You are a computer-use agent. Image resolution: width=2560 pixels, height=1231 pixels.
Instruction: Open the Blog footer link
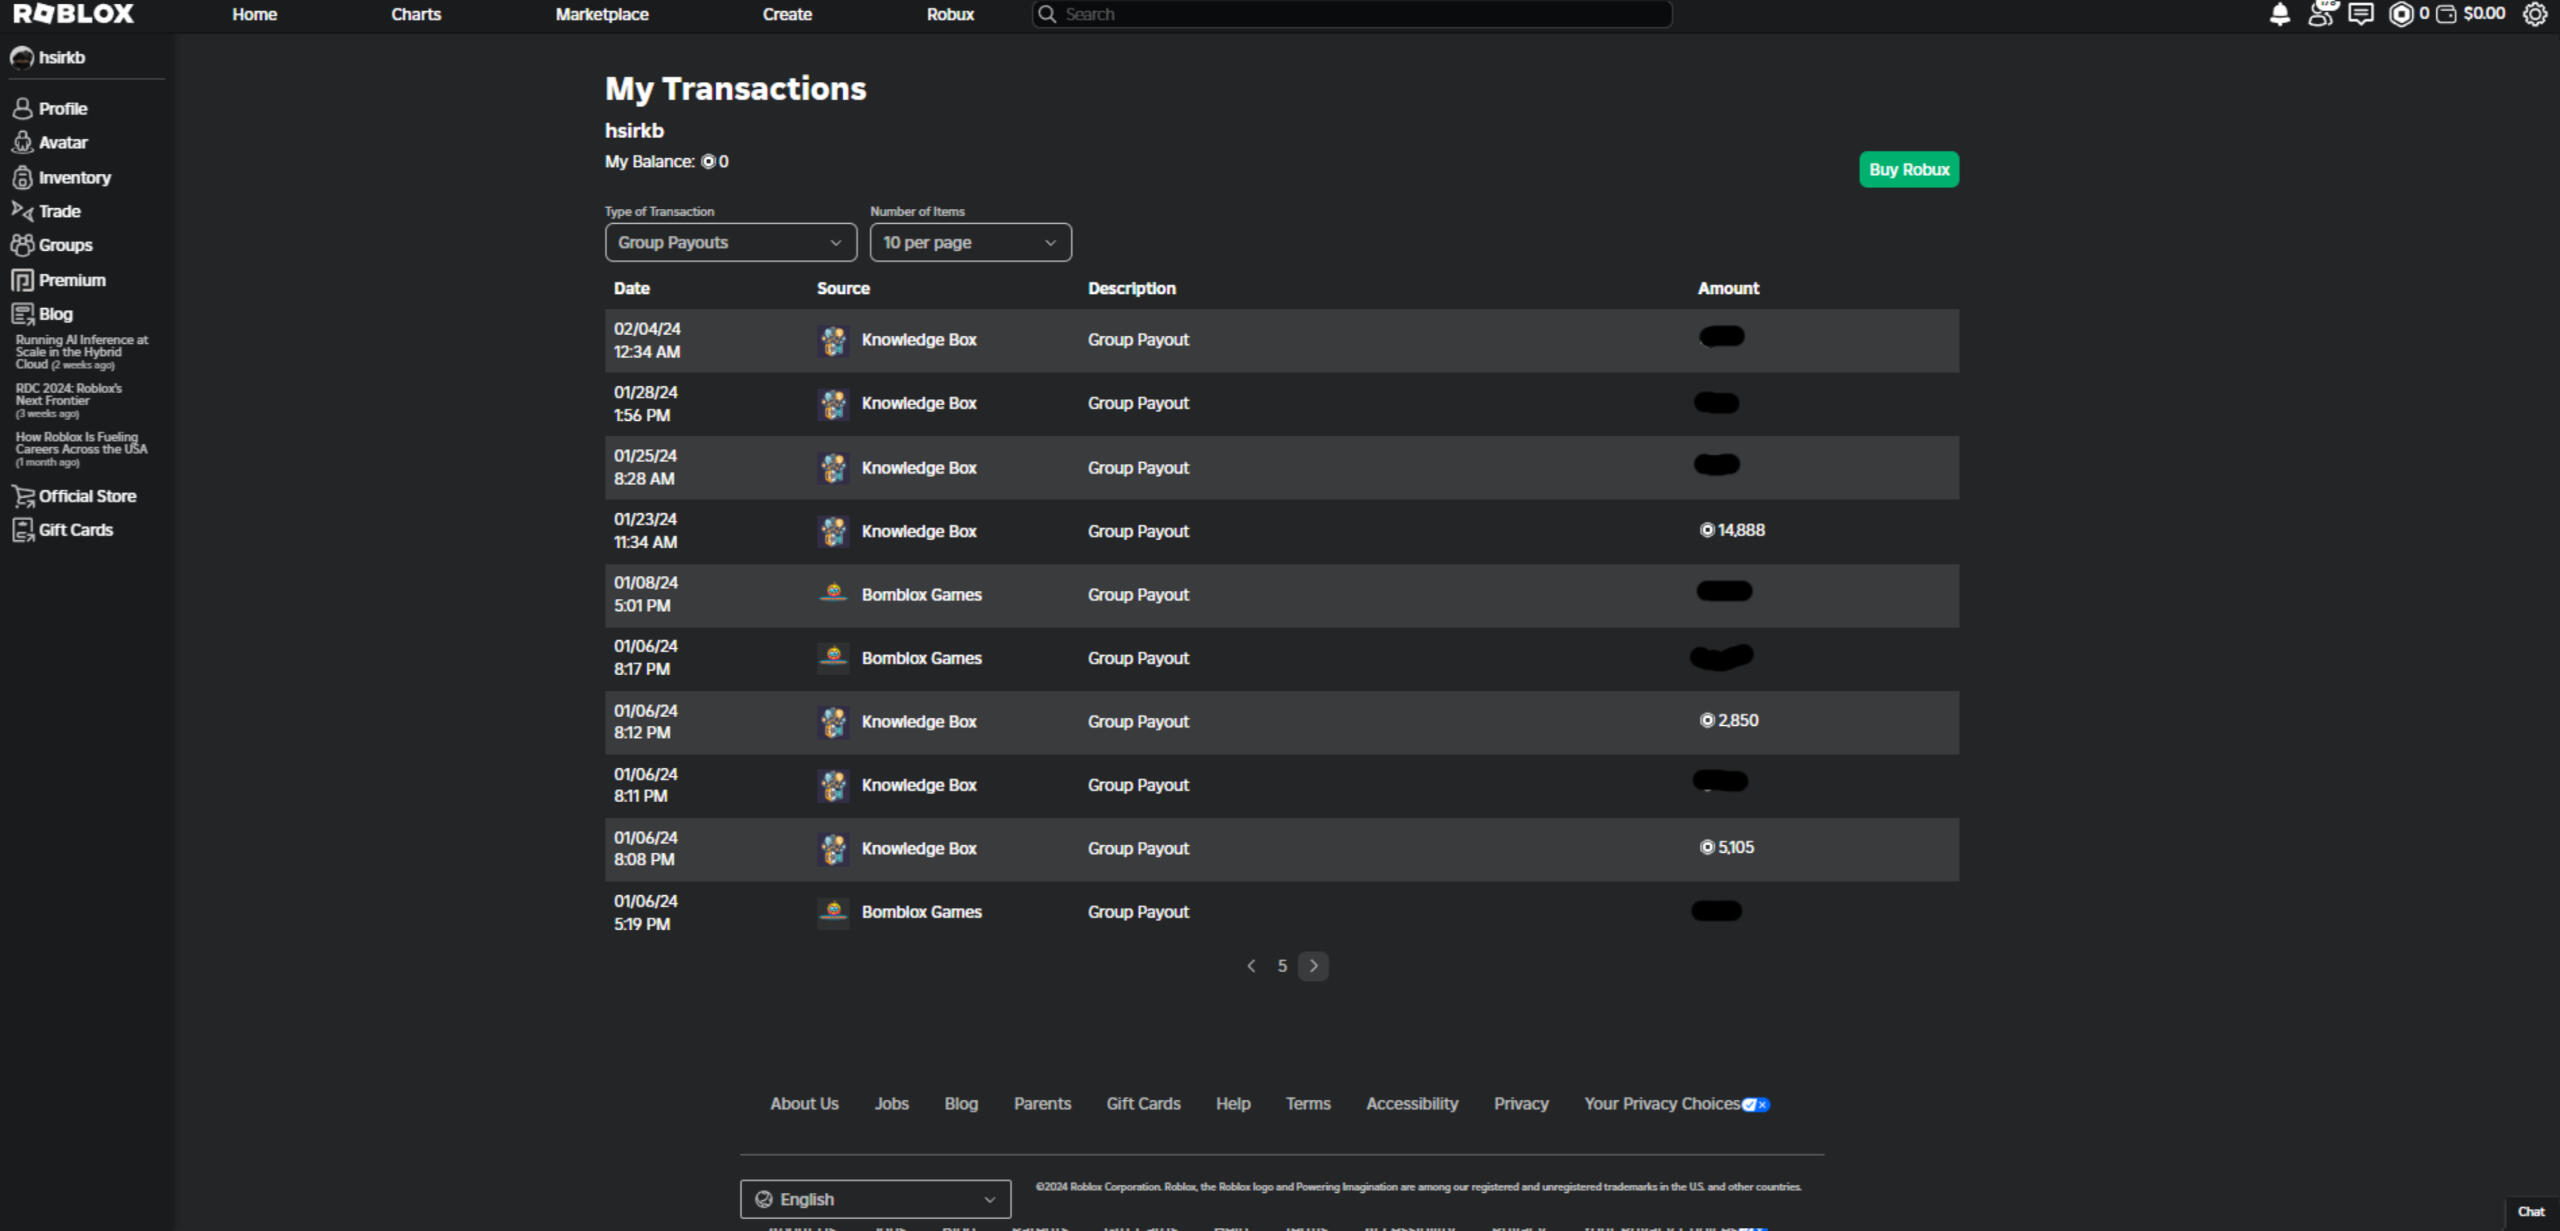[961, 1104]
